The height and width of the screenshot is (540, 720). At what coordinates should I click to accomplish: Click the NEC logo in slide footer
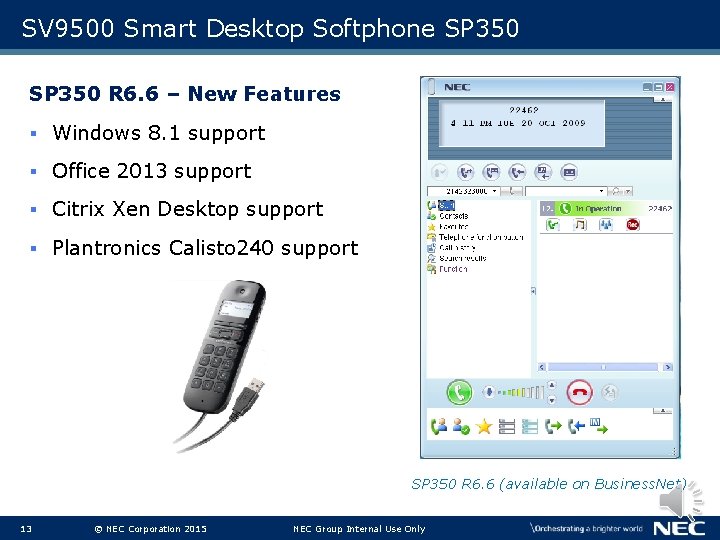(x=679, y=529)
